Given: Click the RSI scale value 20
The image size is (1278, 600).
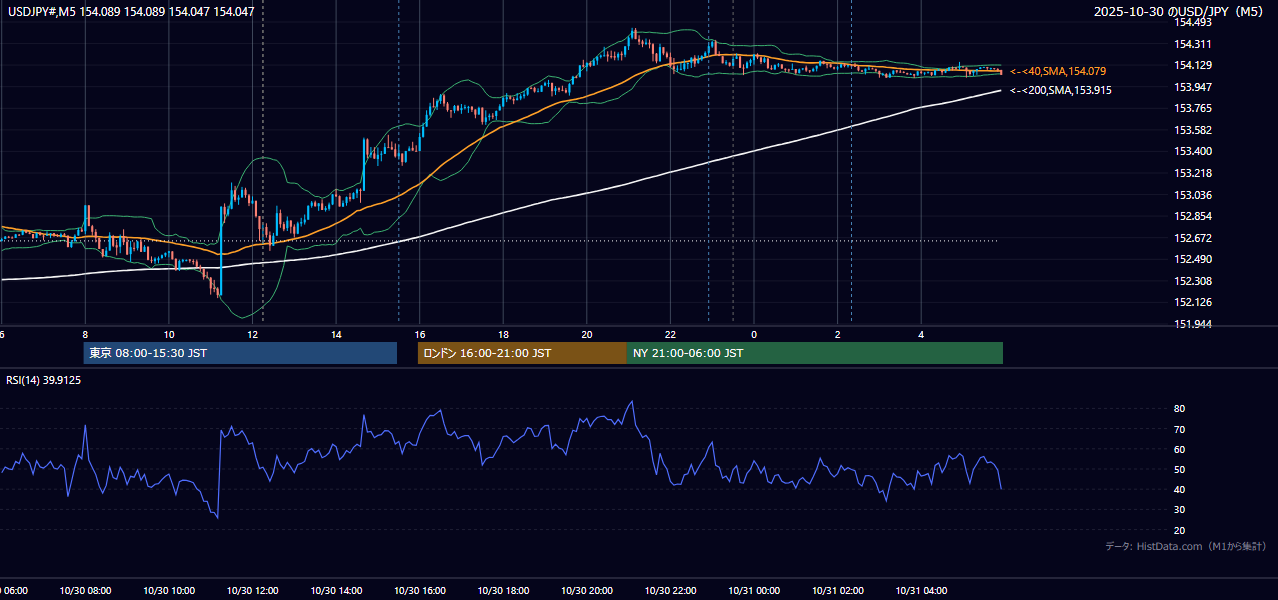Looking at the screenshot, I should coord(1179,530).
